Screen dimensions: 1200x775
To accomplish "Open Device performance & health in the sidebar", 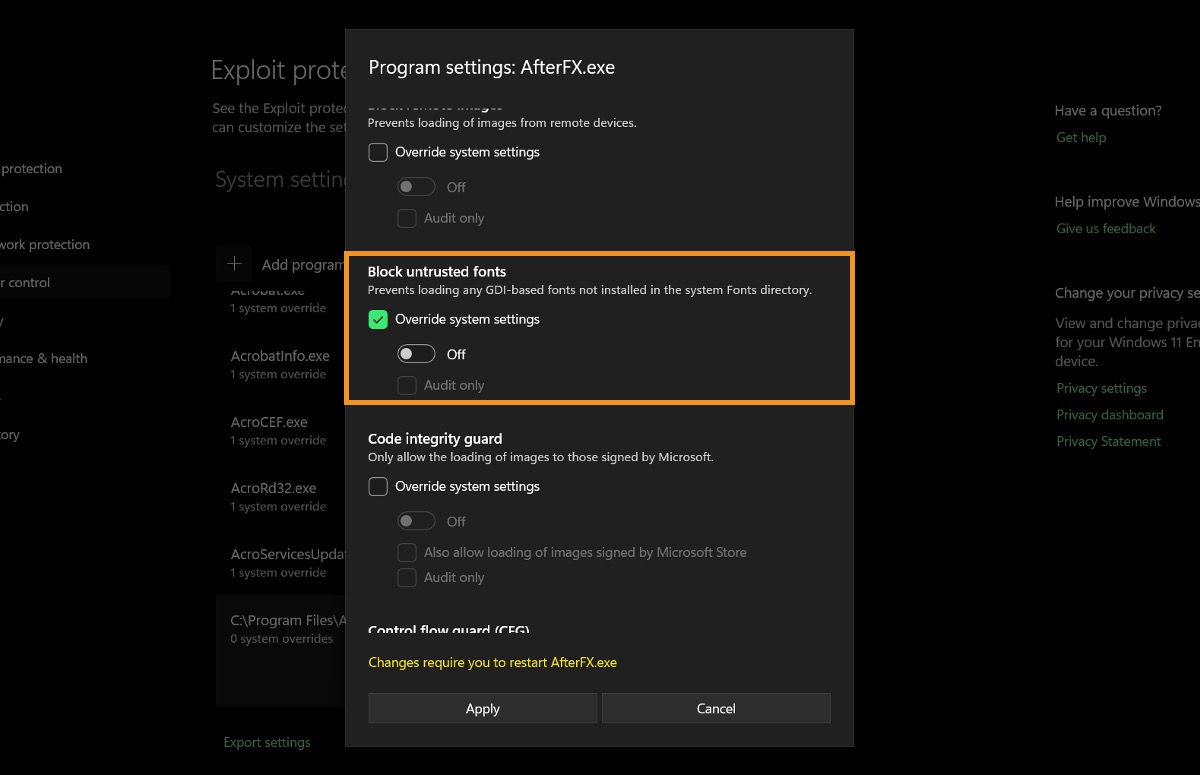I will [44, 358].
